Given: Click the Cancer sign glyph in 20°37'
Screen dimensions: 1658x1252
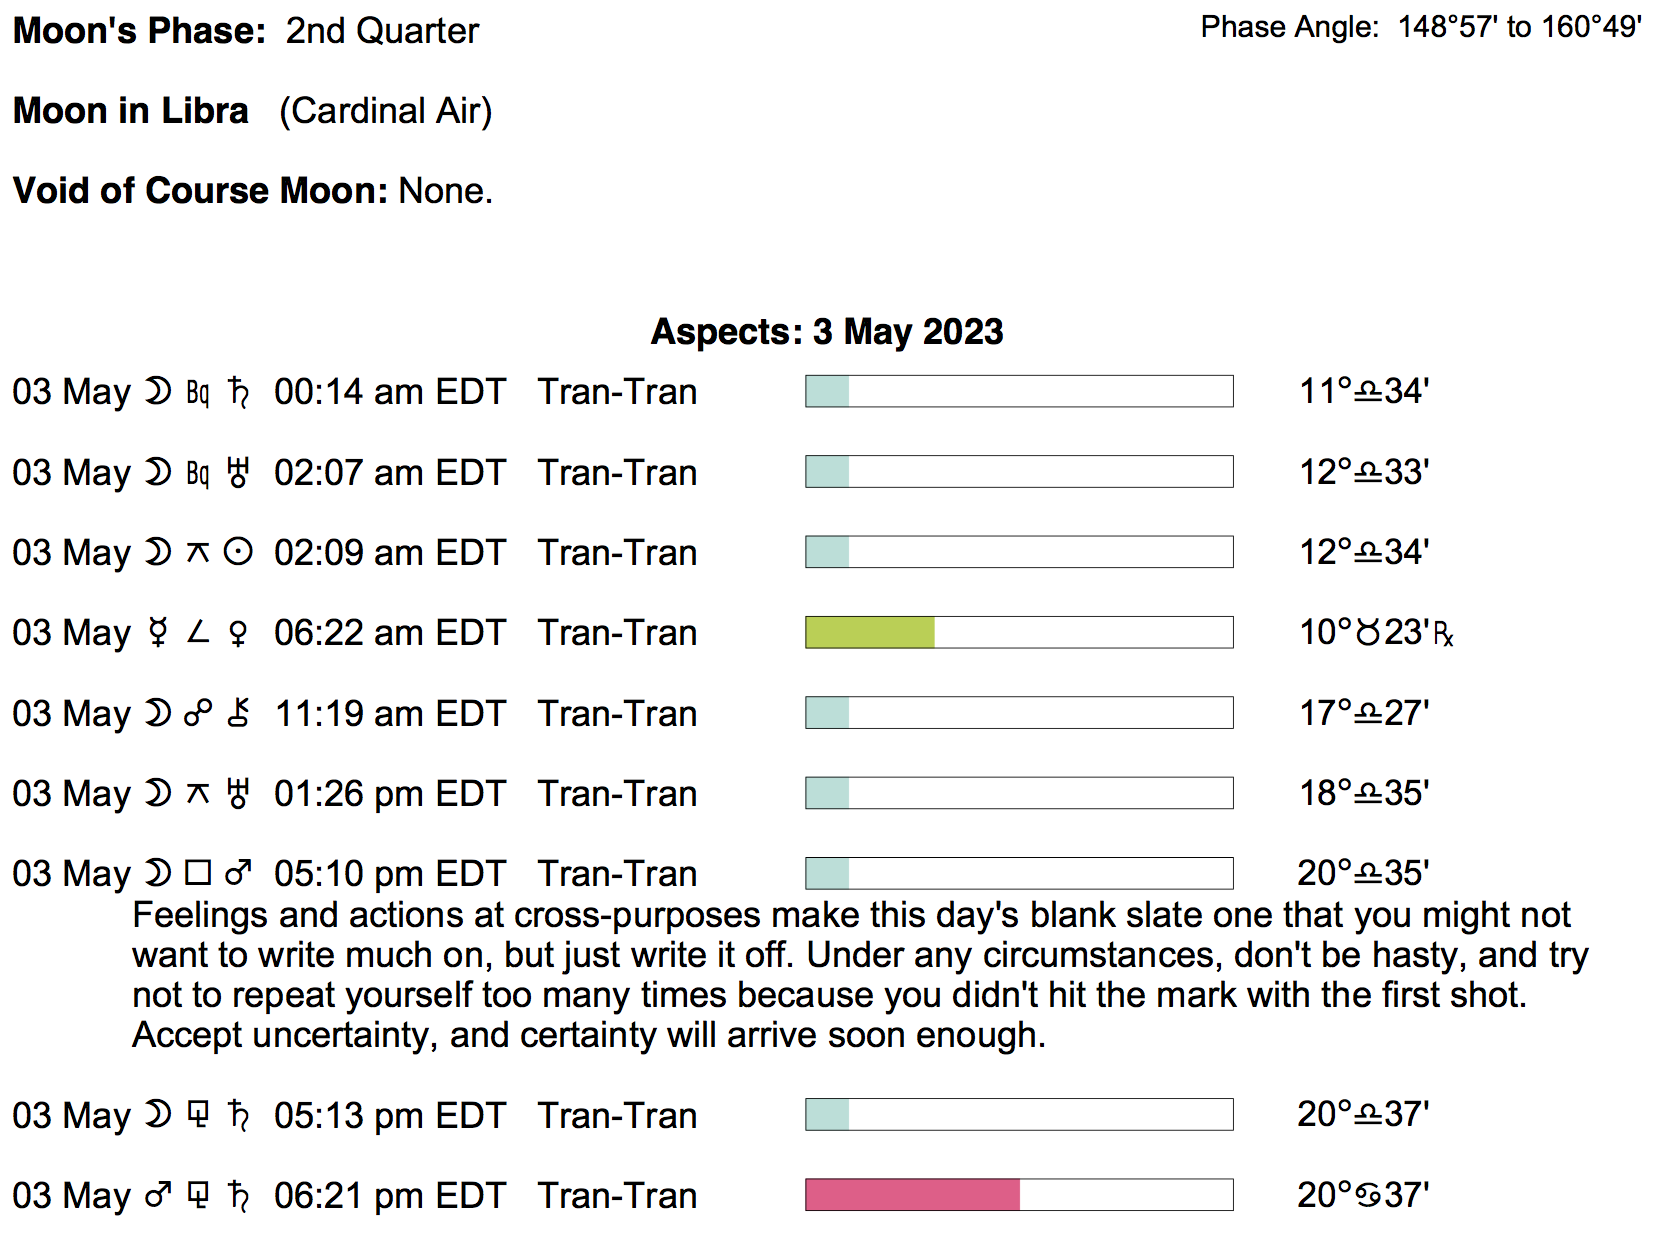Looking at the screenshot, I should pos(1368,1195).
